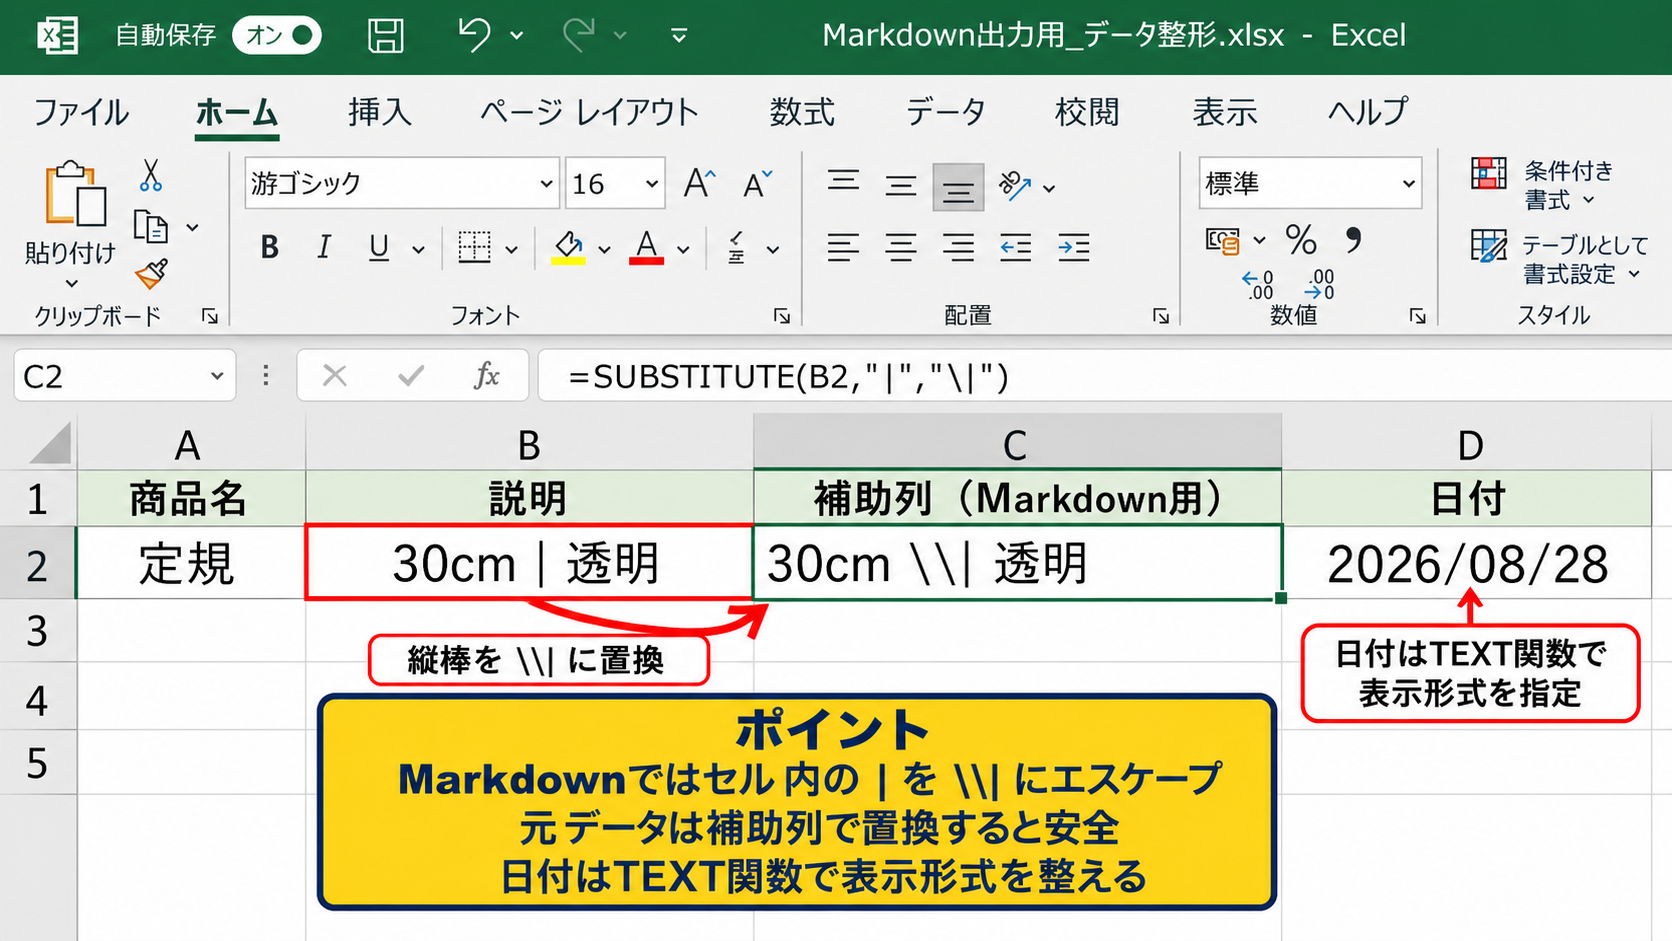Click the Paste clipboard icon
The image size is (1672, 941).
pos(75,193)
